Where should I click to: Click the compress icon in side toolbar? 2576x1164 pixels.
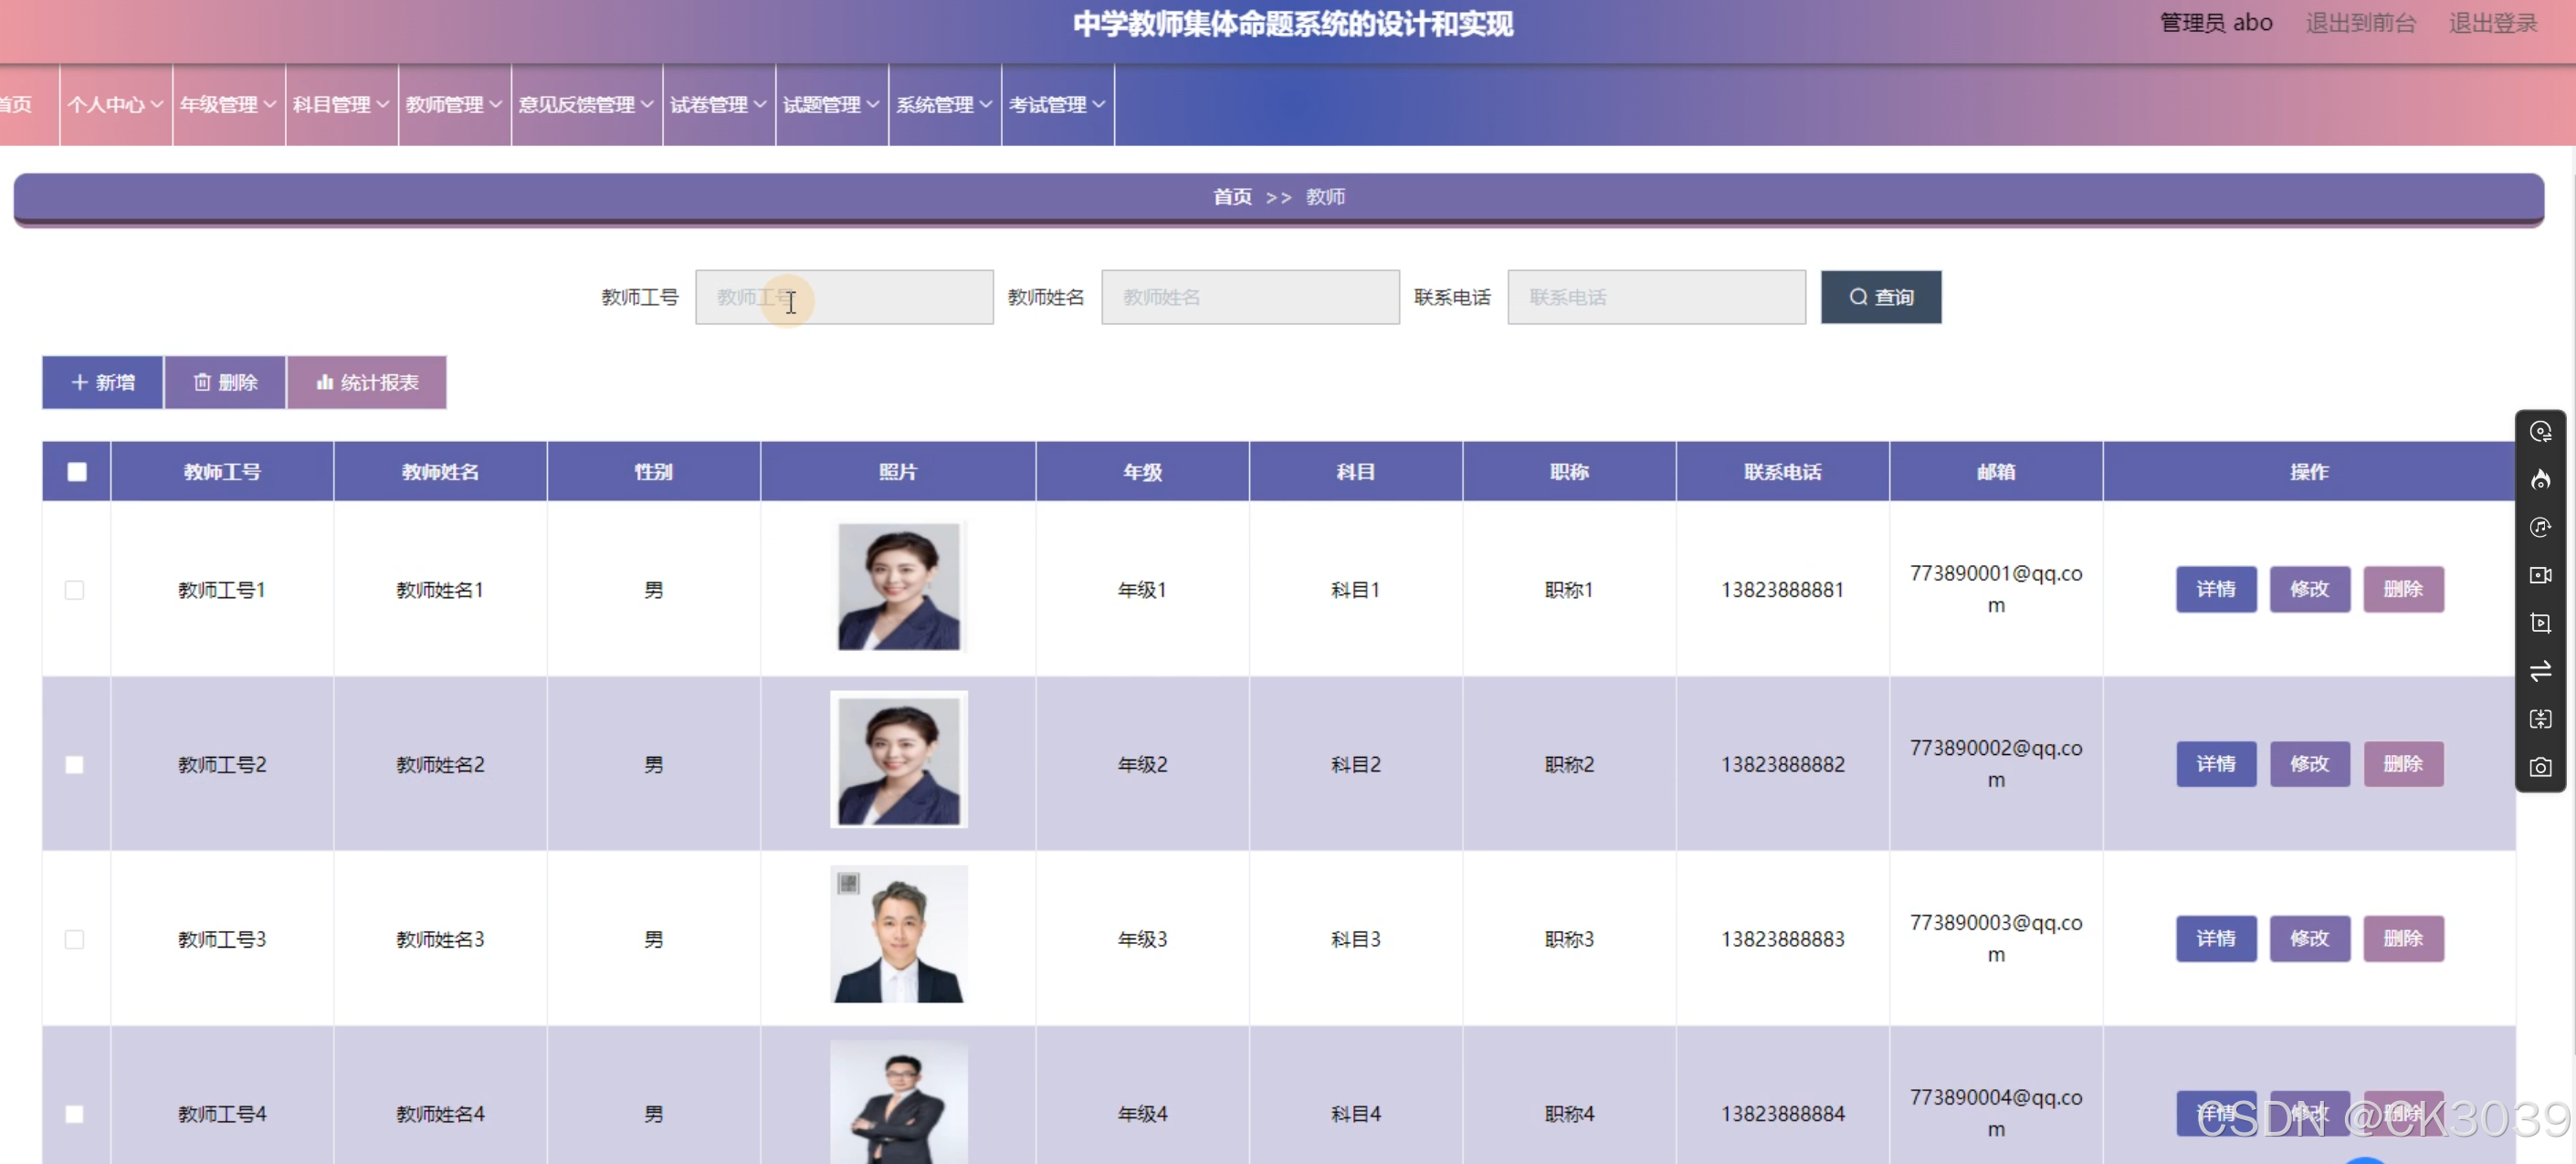[2540, 719]
